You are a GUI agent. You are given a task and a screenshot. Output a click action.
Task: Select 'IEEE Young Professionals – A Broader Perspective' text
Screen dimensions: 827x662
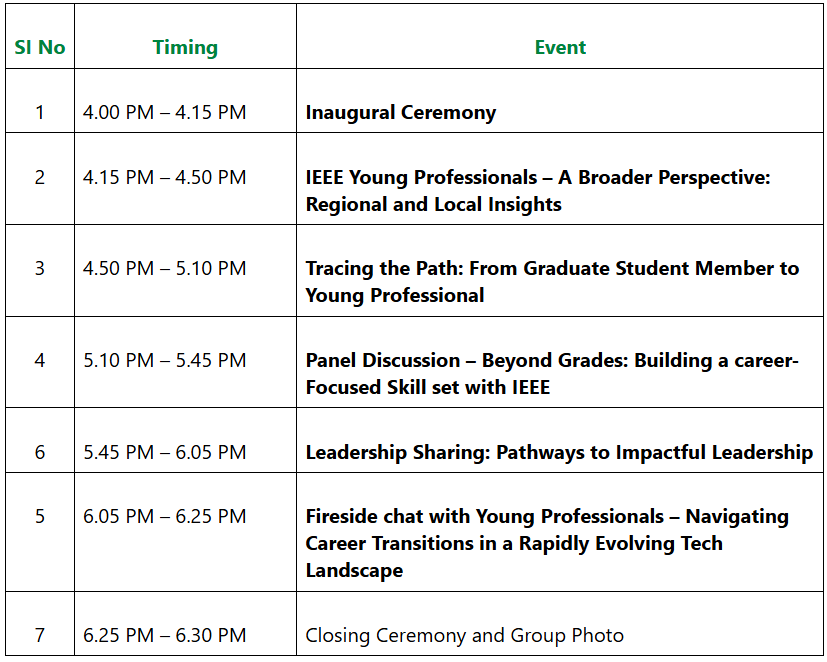point(538,178)
